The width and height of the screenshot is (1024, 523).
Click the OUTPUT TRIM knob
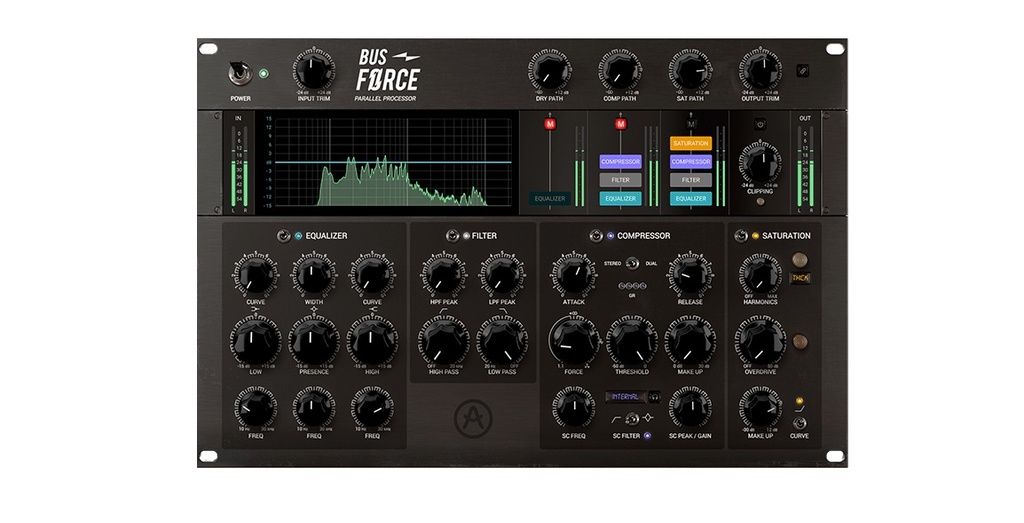coord(760,70)
